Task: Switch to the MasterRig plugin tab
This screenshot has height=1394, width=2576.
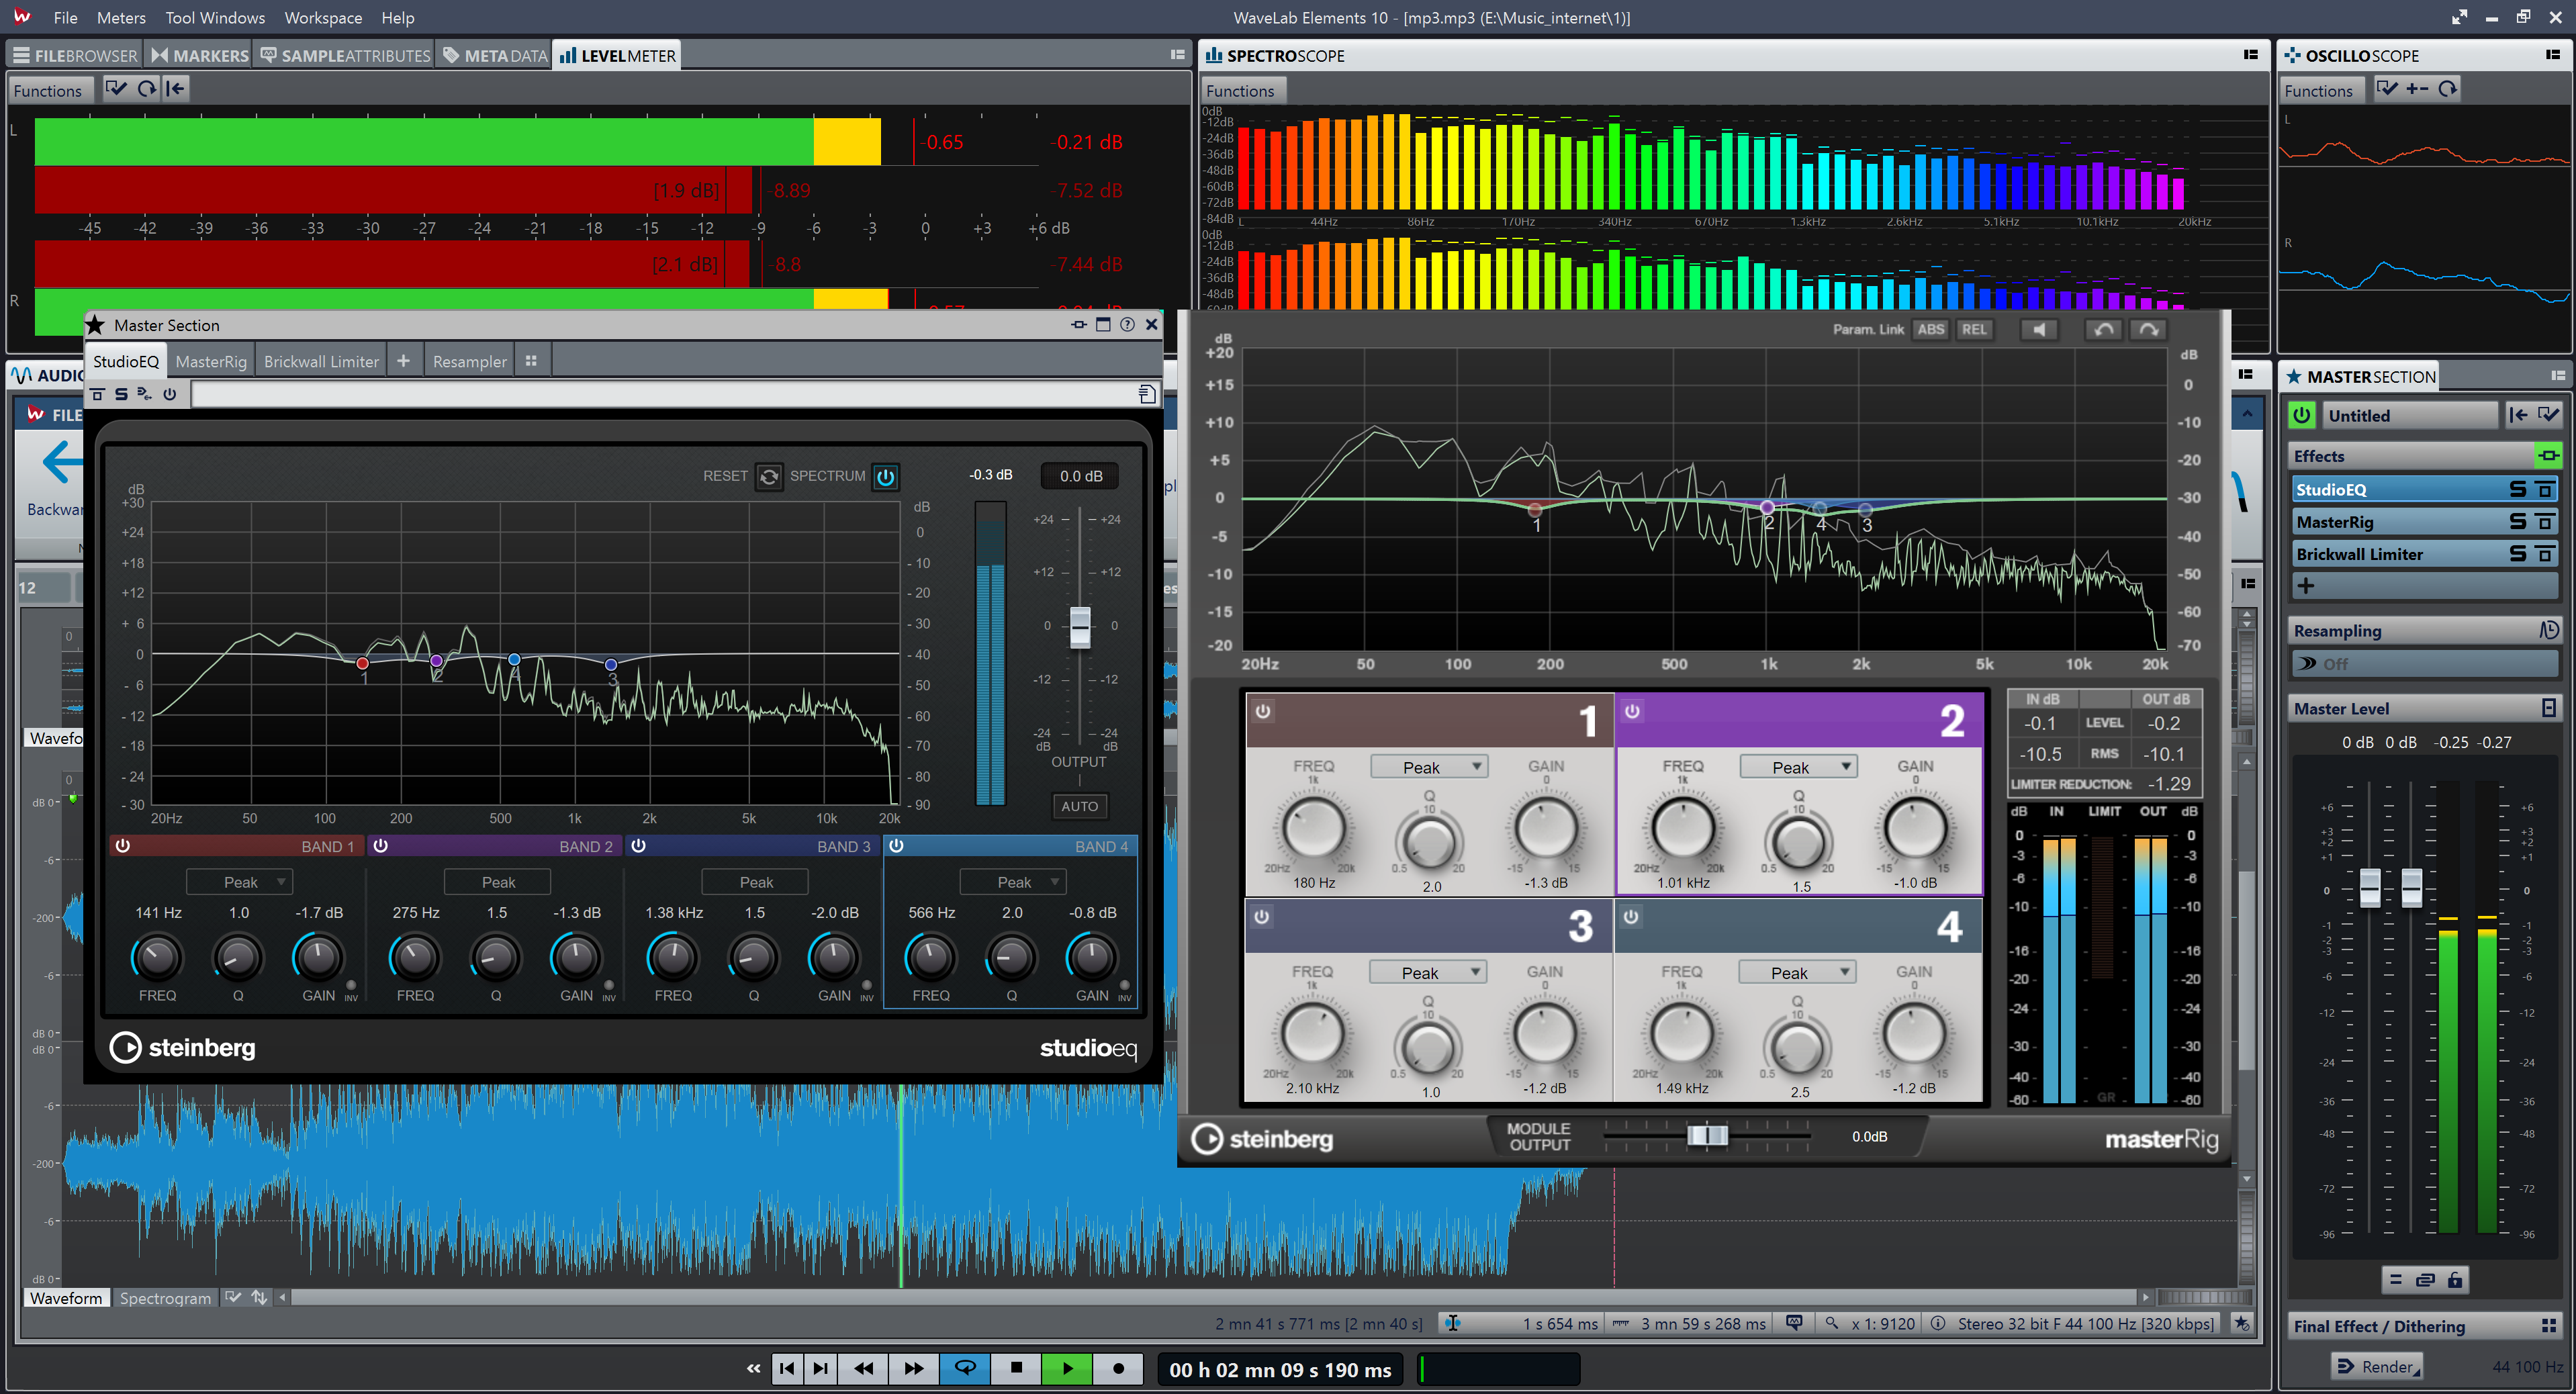Action: click(211, 361)
